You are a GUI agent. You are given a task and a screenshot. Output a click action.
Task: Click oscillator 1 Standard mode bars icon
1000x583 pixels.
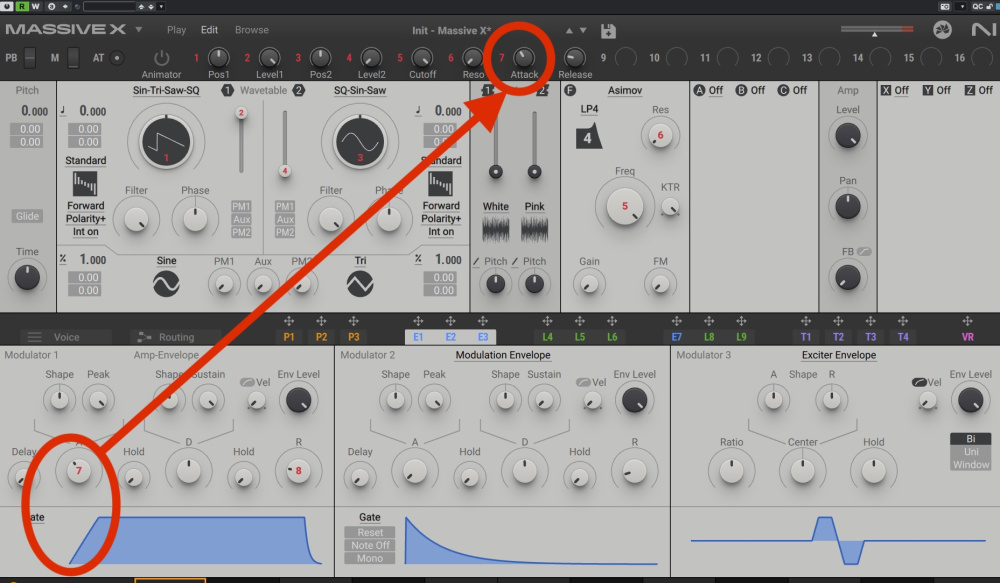[85, 184]
